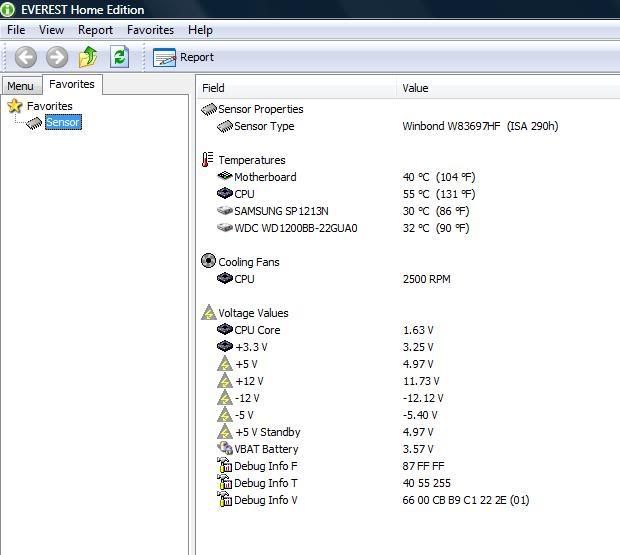Click the Sensor chip icon in tree
Image resolution: width=620 pixels, height=555 pixels.
click(x=34, y=123)
